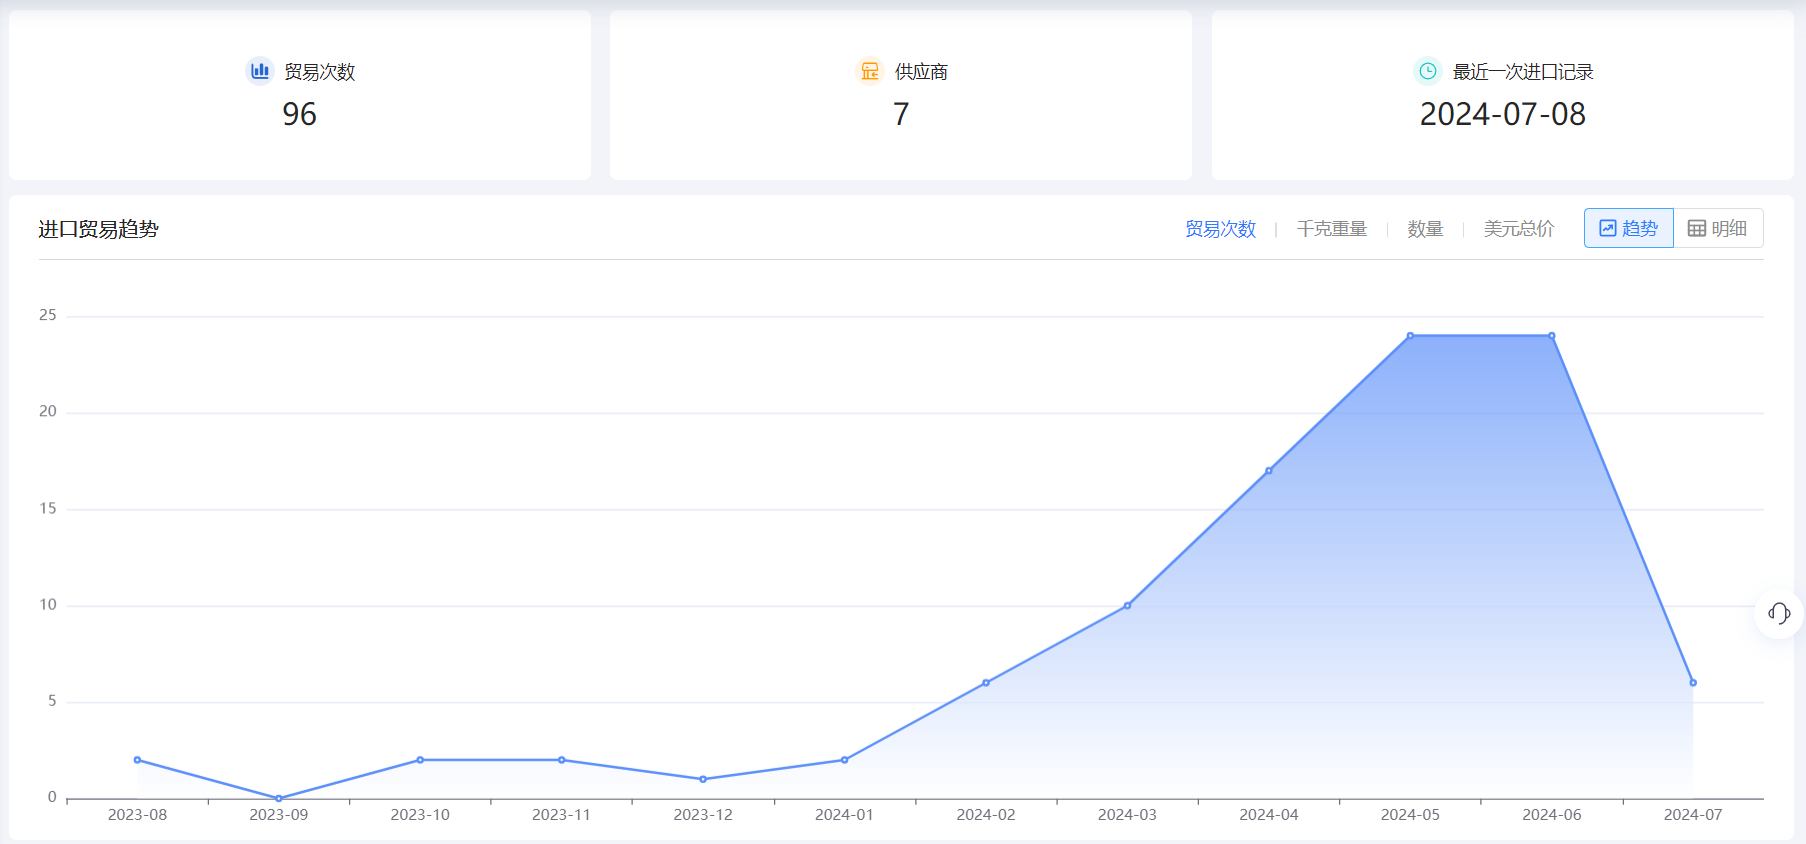Click the 2024-03 data point on chart
The image size is (1806, 844).
(1127, 606)
